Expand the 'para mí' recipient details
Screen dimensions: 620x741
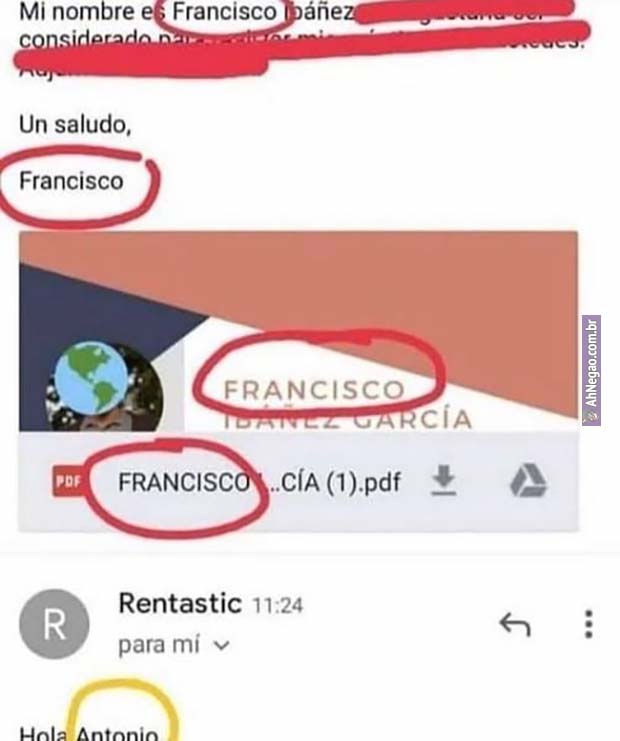222,645
